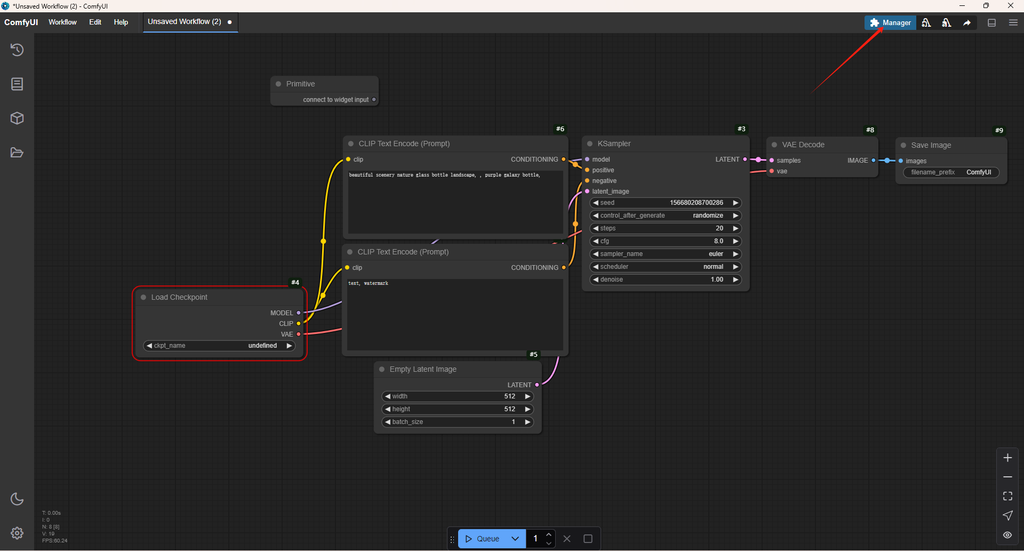
Task: Zoom in with the plus canvas control
Action: tap(1007, 457)
